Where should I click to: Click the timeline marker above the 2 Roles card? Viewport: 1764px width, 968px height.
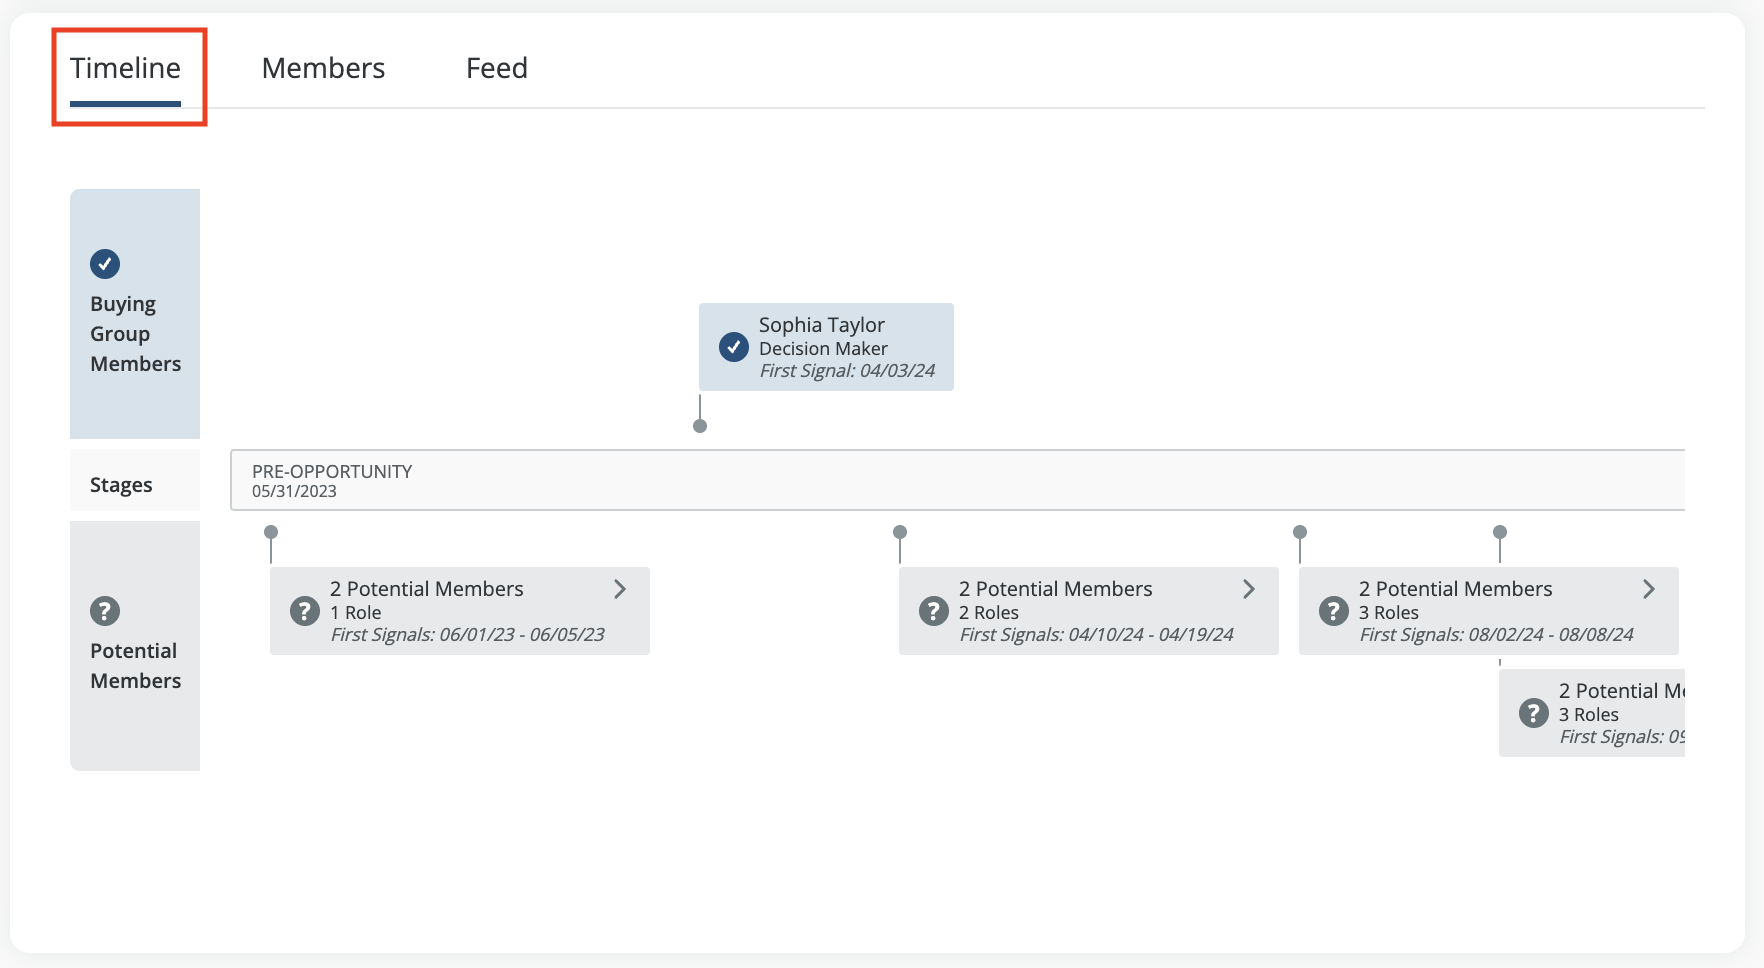click(x=900, y=532)
